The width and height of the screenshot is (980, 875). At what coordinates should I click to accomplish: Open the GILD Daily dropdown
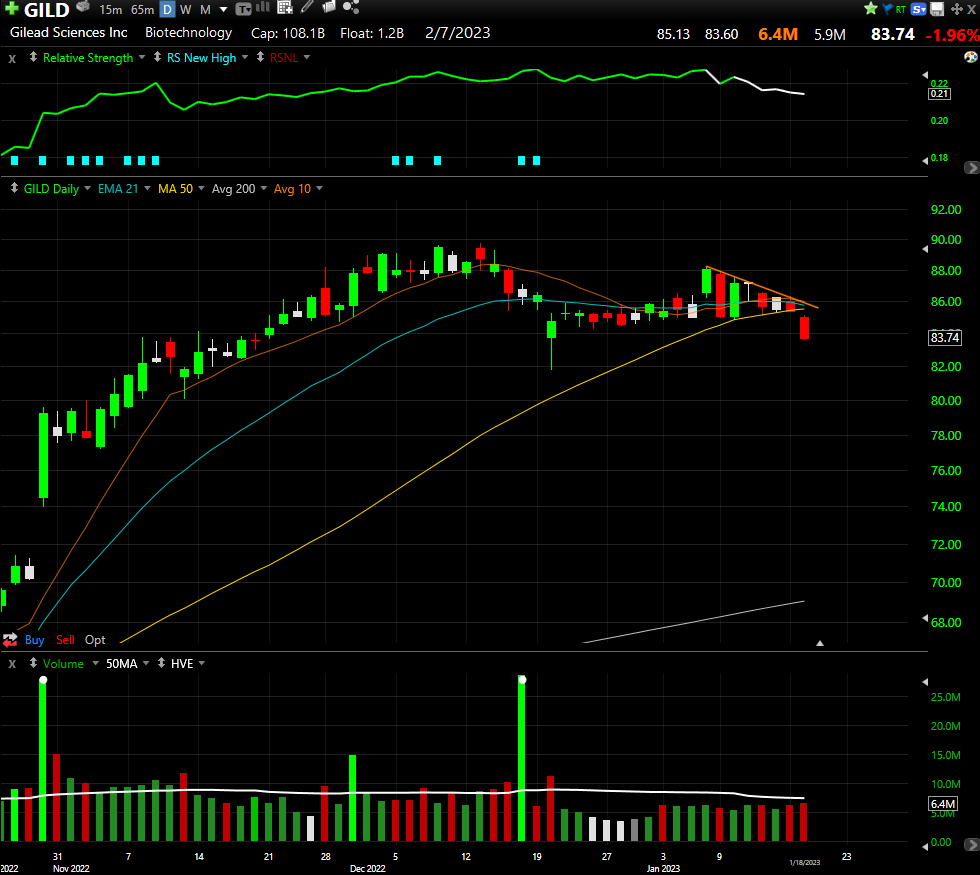tap(88, 188)
